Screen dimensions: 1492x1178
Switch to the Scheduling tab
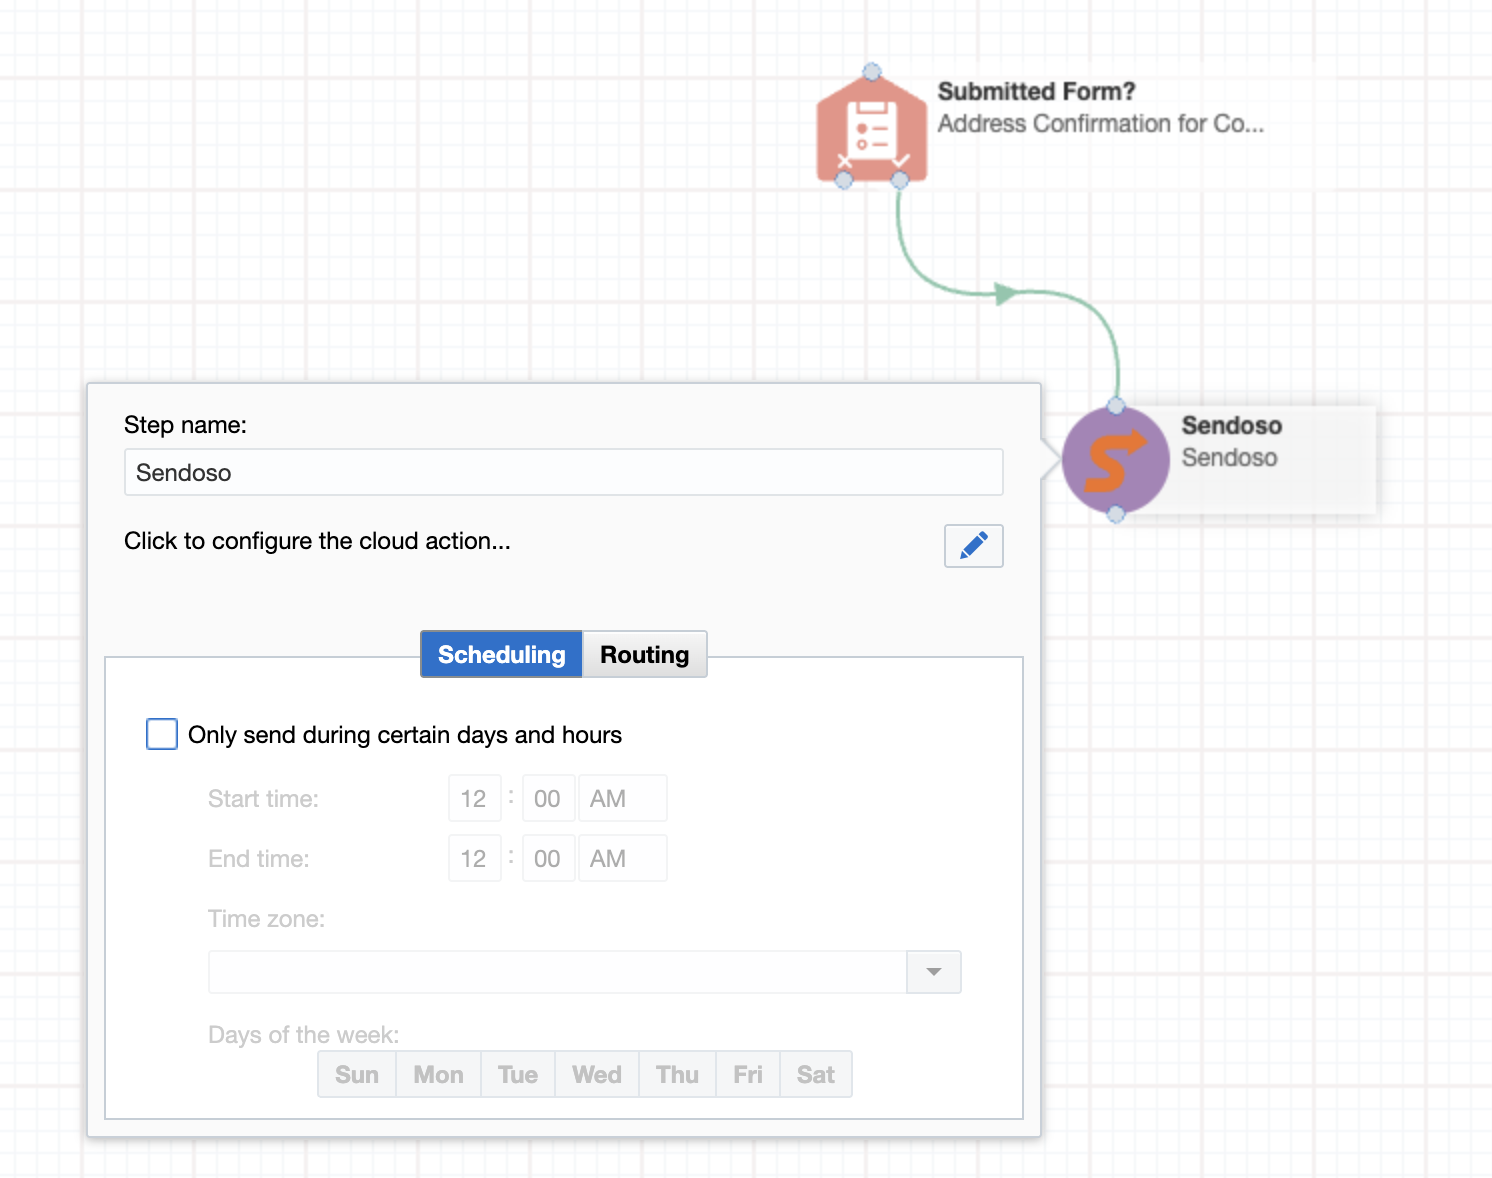coord(502,654)
